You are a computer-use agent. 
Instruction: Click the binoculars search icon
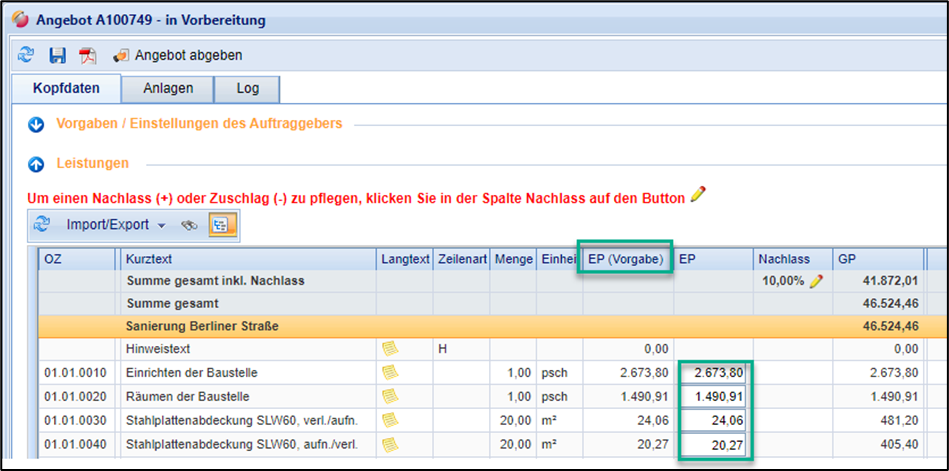(190, 225)
